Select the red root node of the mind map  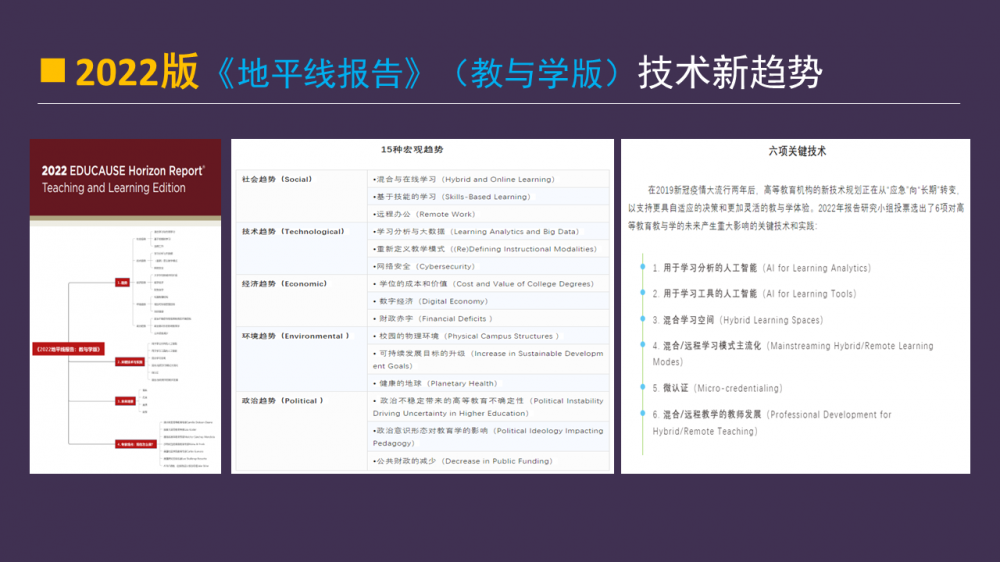pyautogui.click(x=66, y=349)
